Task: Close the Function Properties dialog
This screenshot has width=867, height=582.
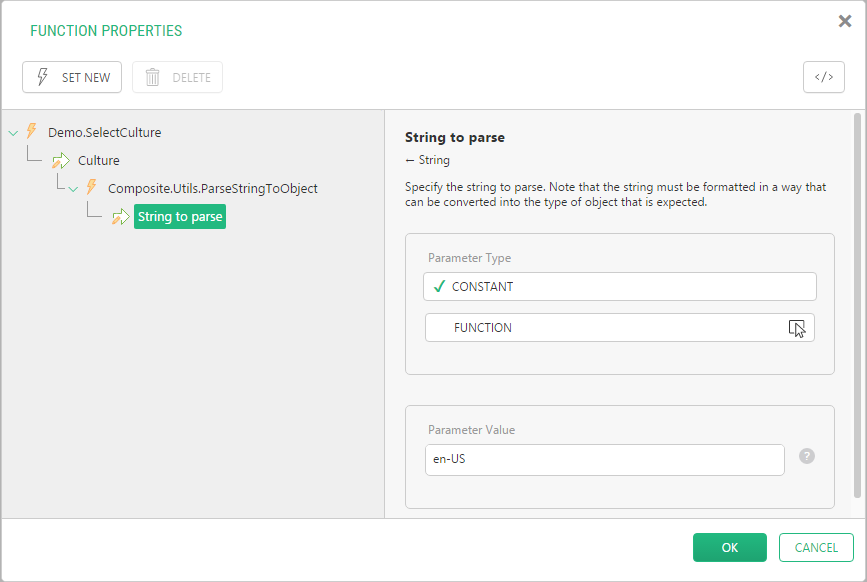Action: tap(844, 21)
